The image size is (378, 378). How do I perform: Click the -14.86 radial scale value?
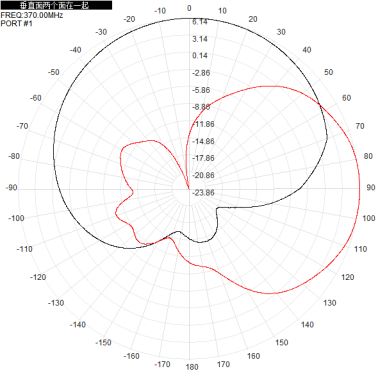(x=203, y=141)
